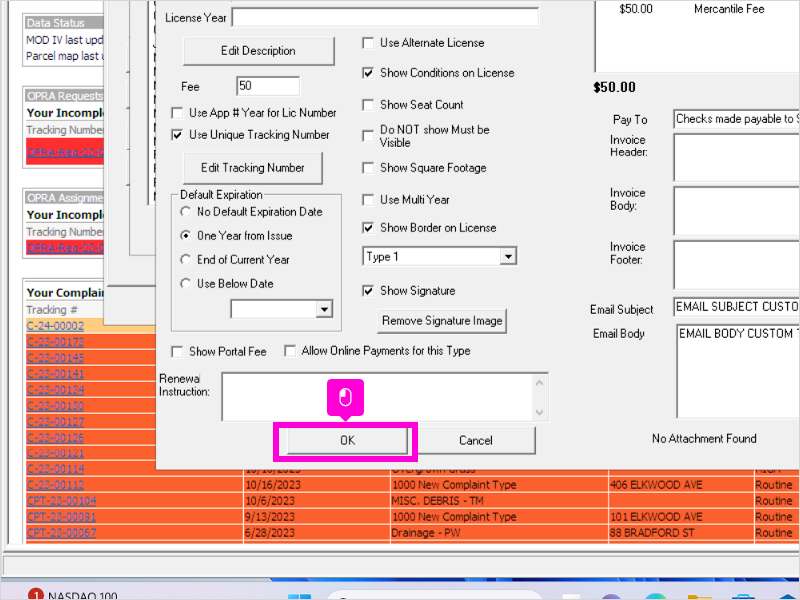Open the OPRA-Req link under OPRA Requests

65,152
